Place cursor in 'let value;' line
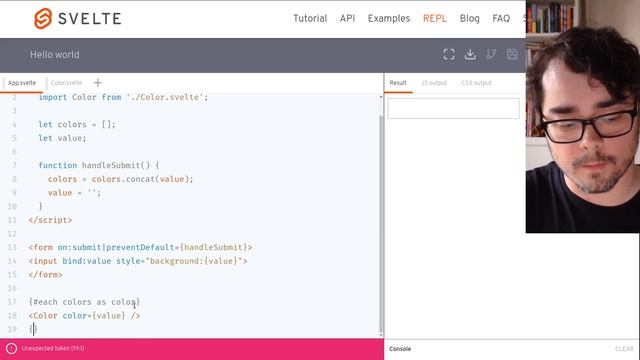The width and height of the screenshot is (640, 360). (62, 138)
